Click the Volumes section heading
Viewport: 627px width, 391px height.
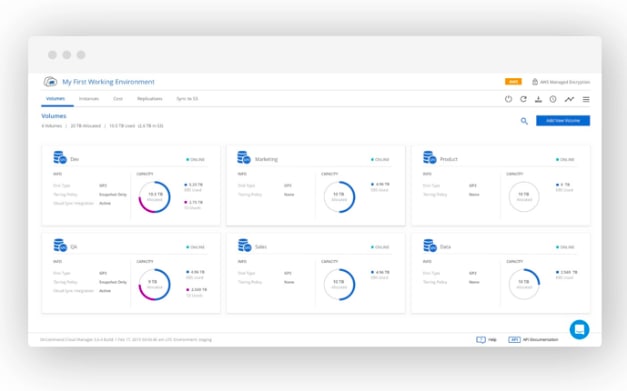pyautogui.click(x=54, y=116)
